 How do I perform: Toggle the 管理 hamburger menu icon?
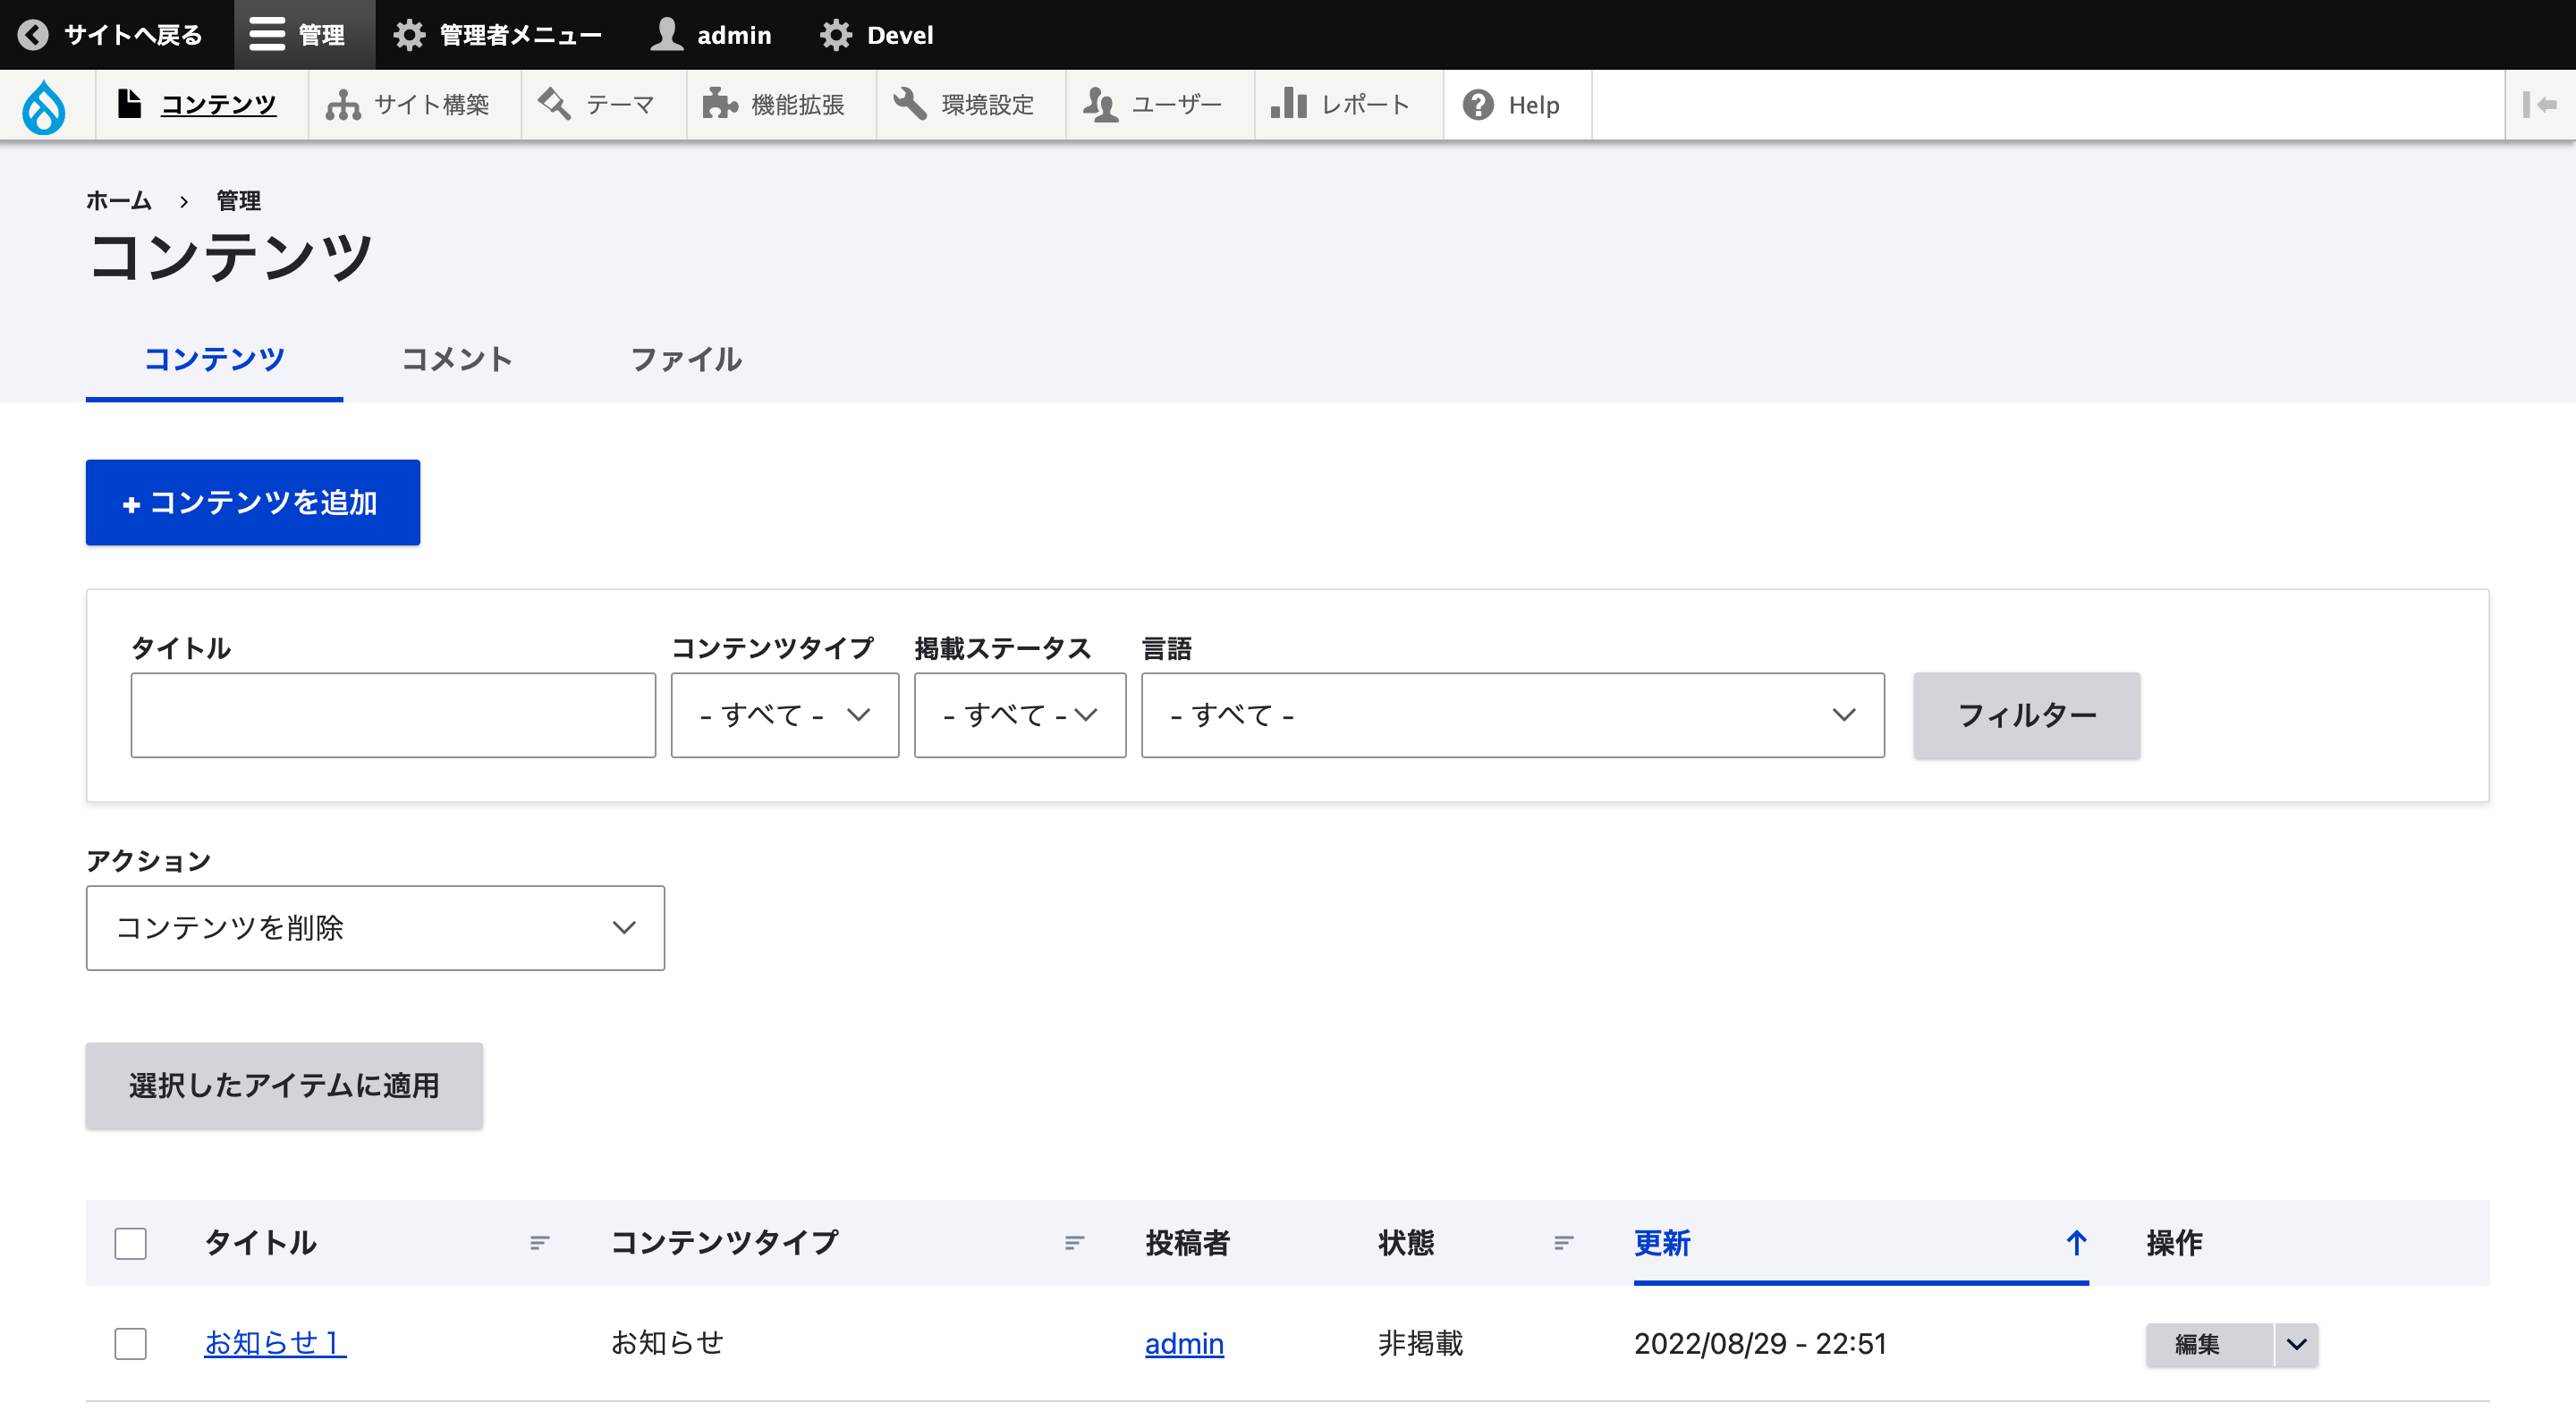tap(267, 35)
